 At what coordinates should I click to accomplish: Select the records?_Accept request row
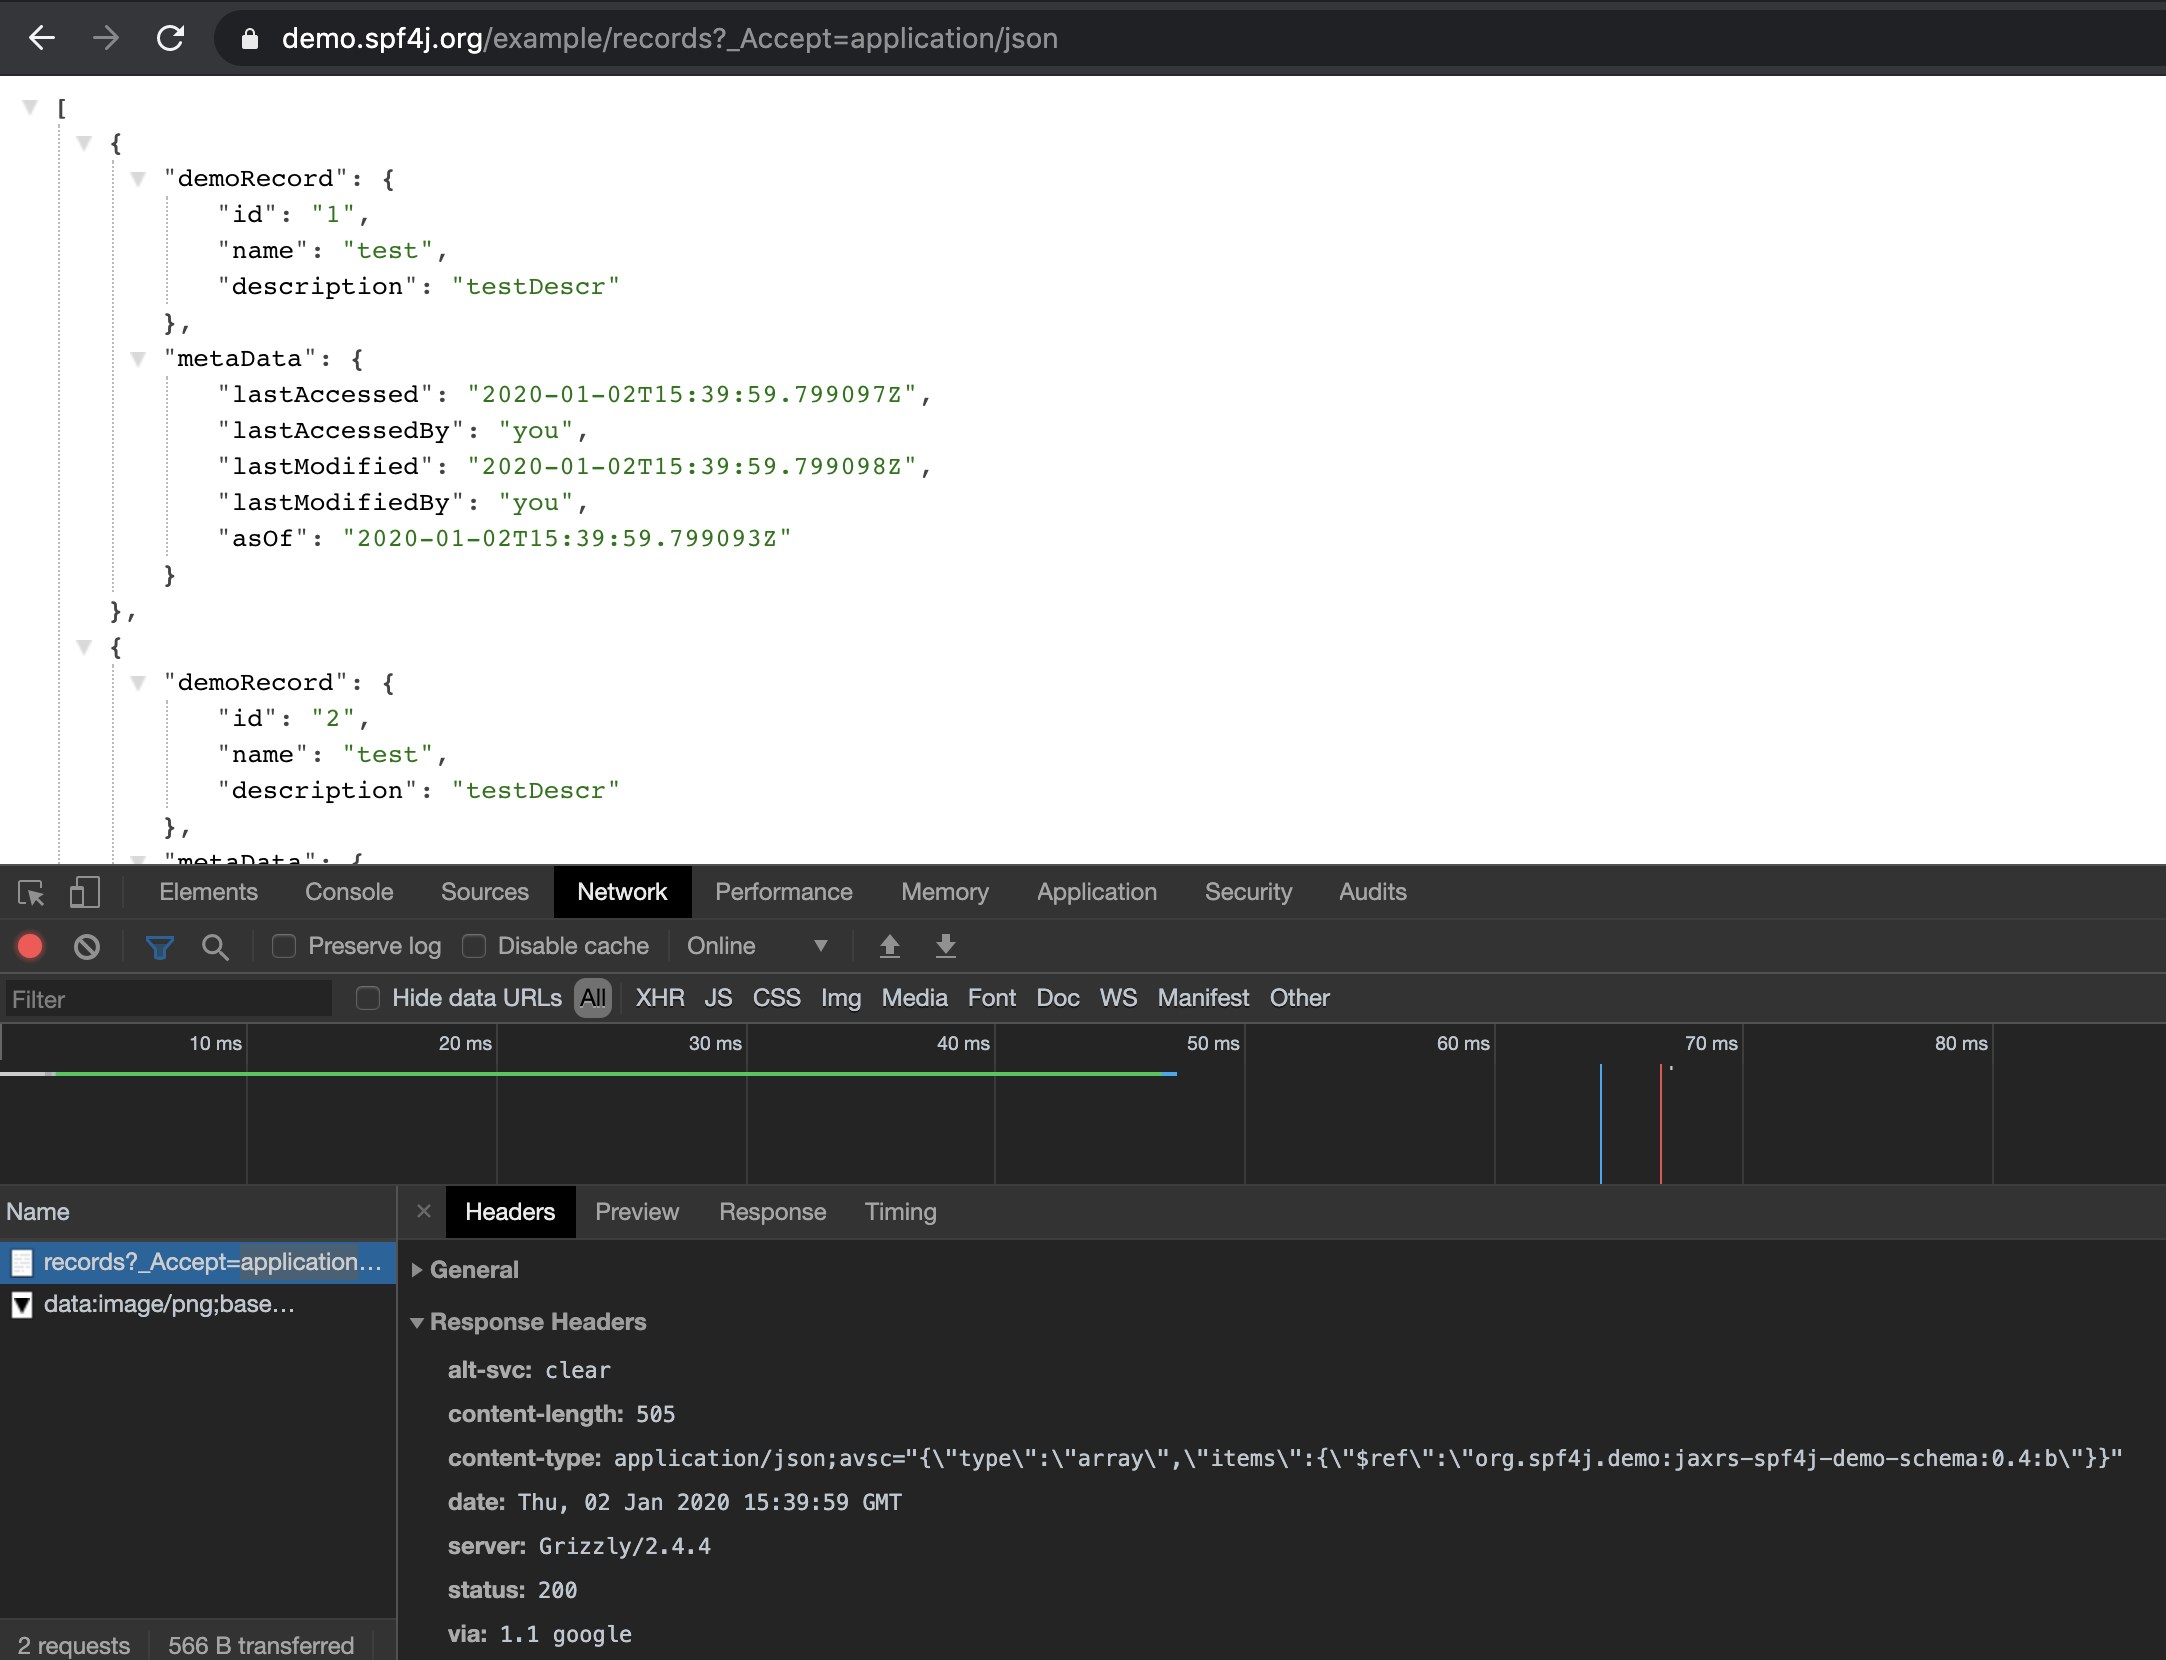click(198, 1263)
